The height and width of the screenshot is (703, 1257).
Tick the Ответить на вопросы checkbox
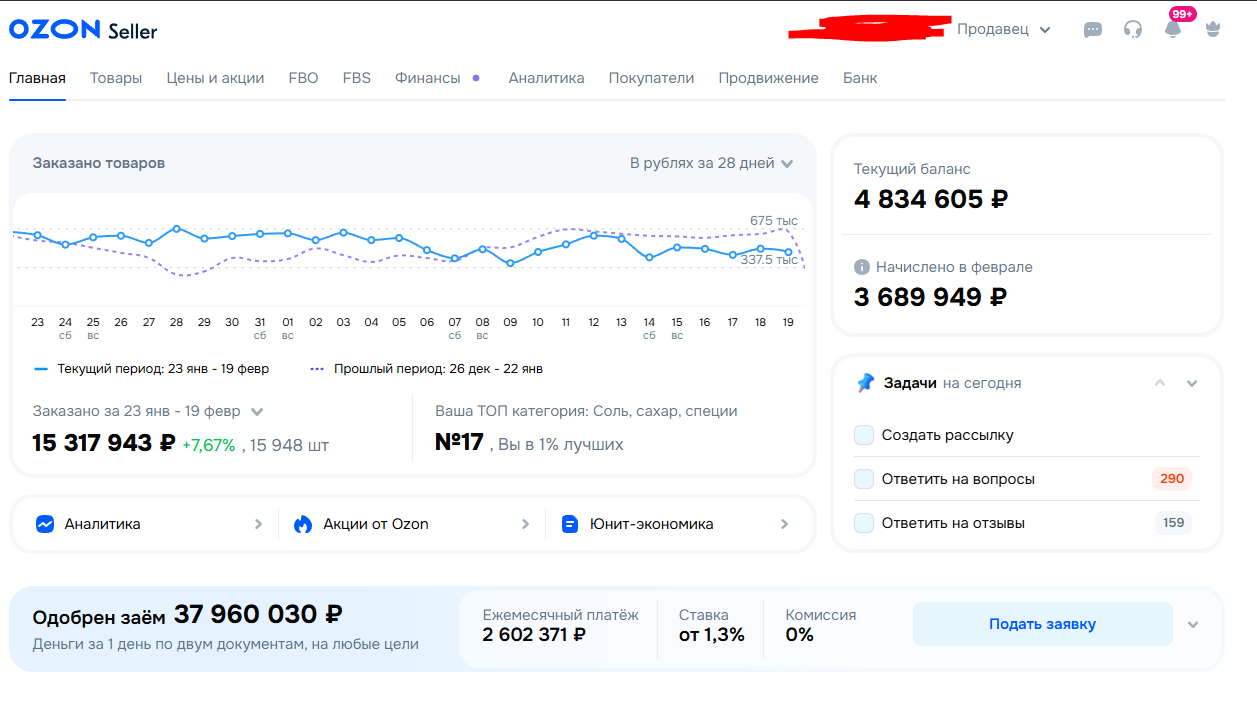click(864, 479)
